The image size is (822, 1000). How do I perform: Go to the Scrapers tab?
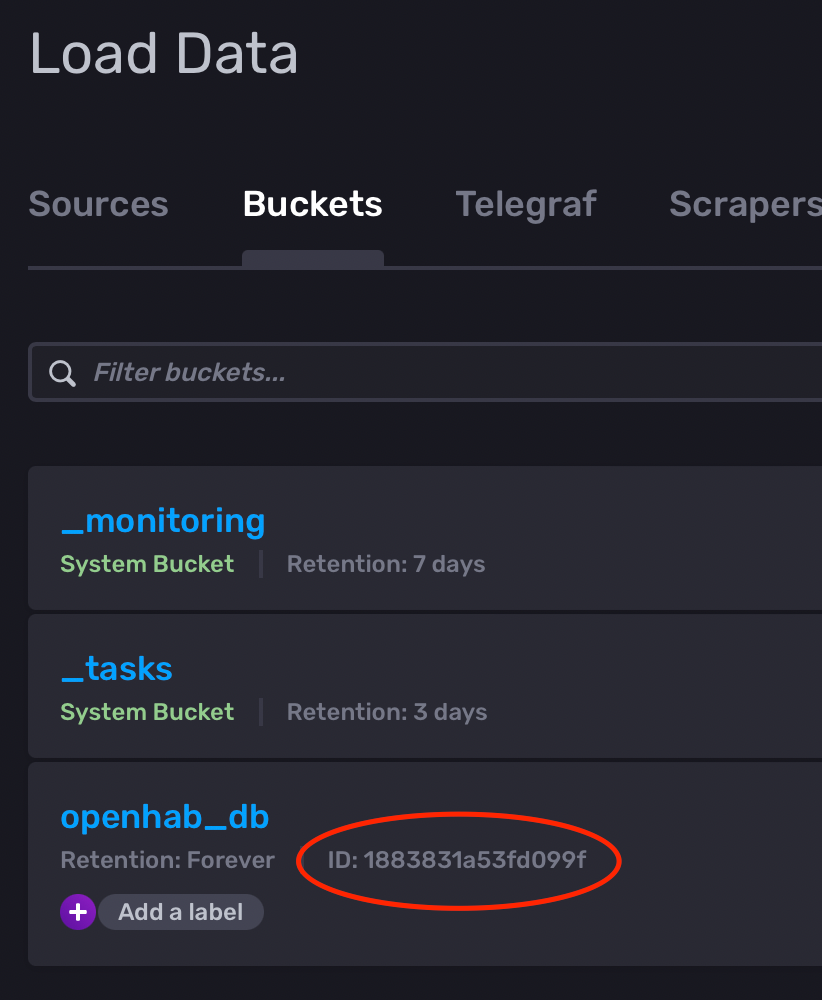click(745, 204)
